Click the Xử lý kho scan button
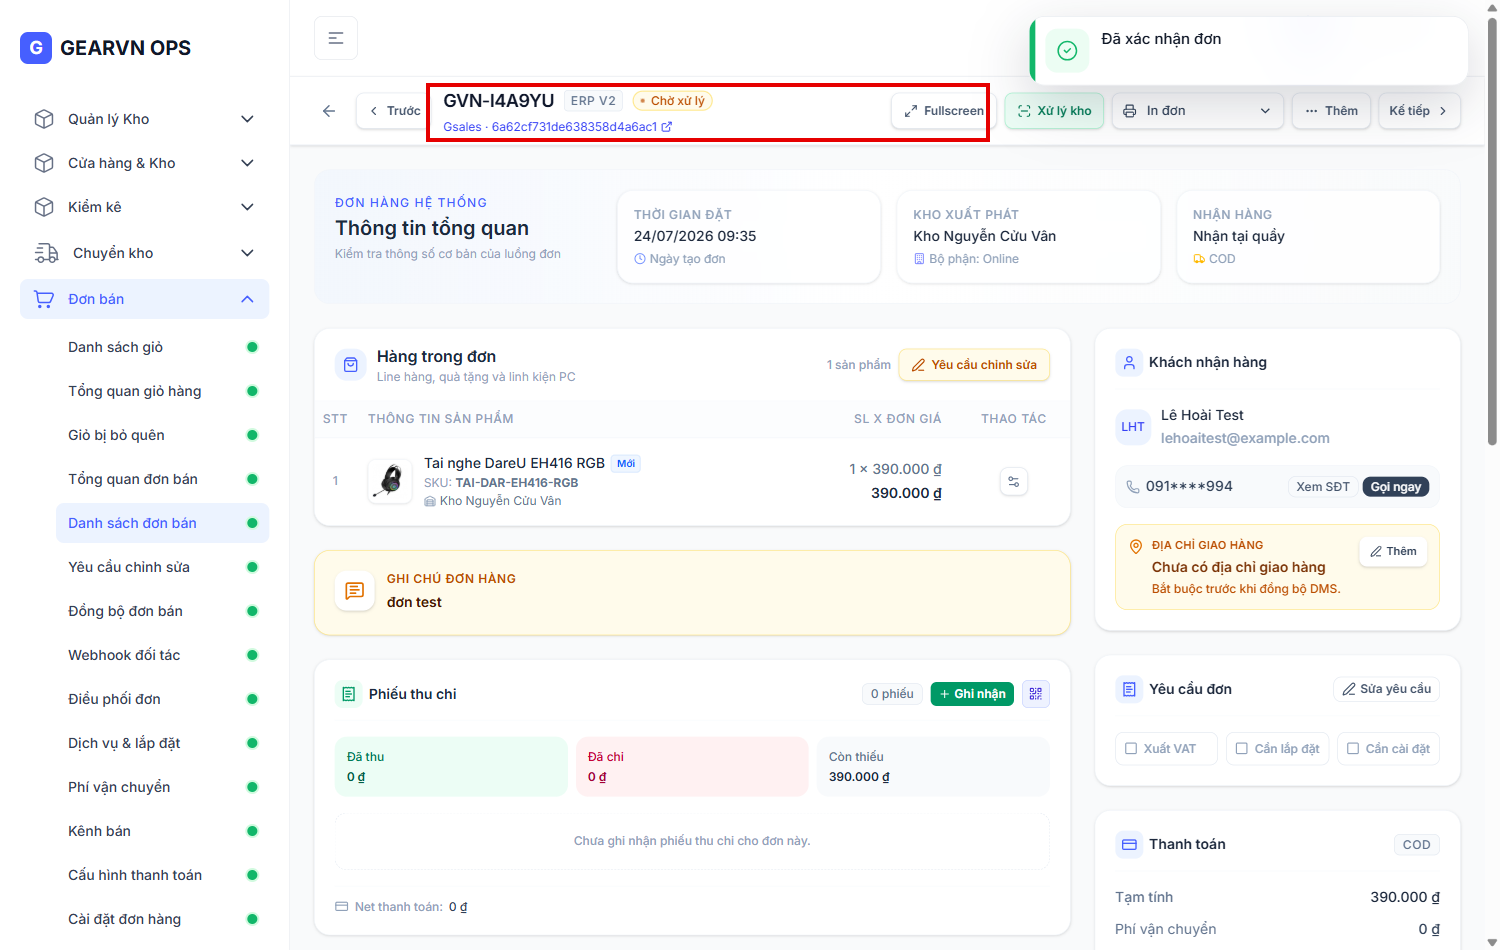This screenshot has width=1500, height=950. click(x=1054, y=111)
